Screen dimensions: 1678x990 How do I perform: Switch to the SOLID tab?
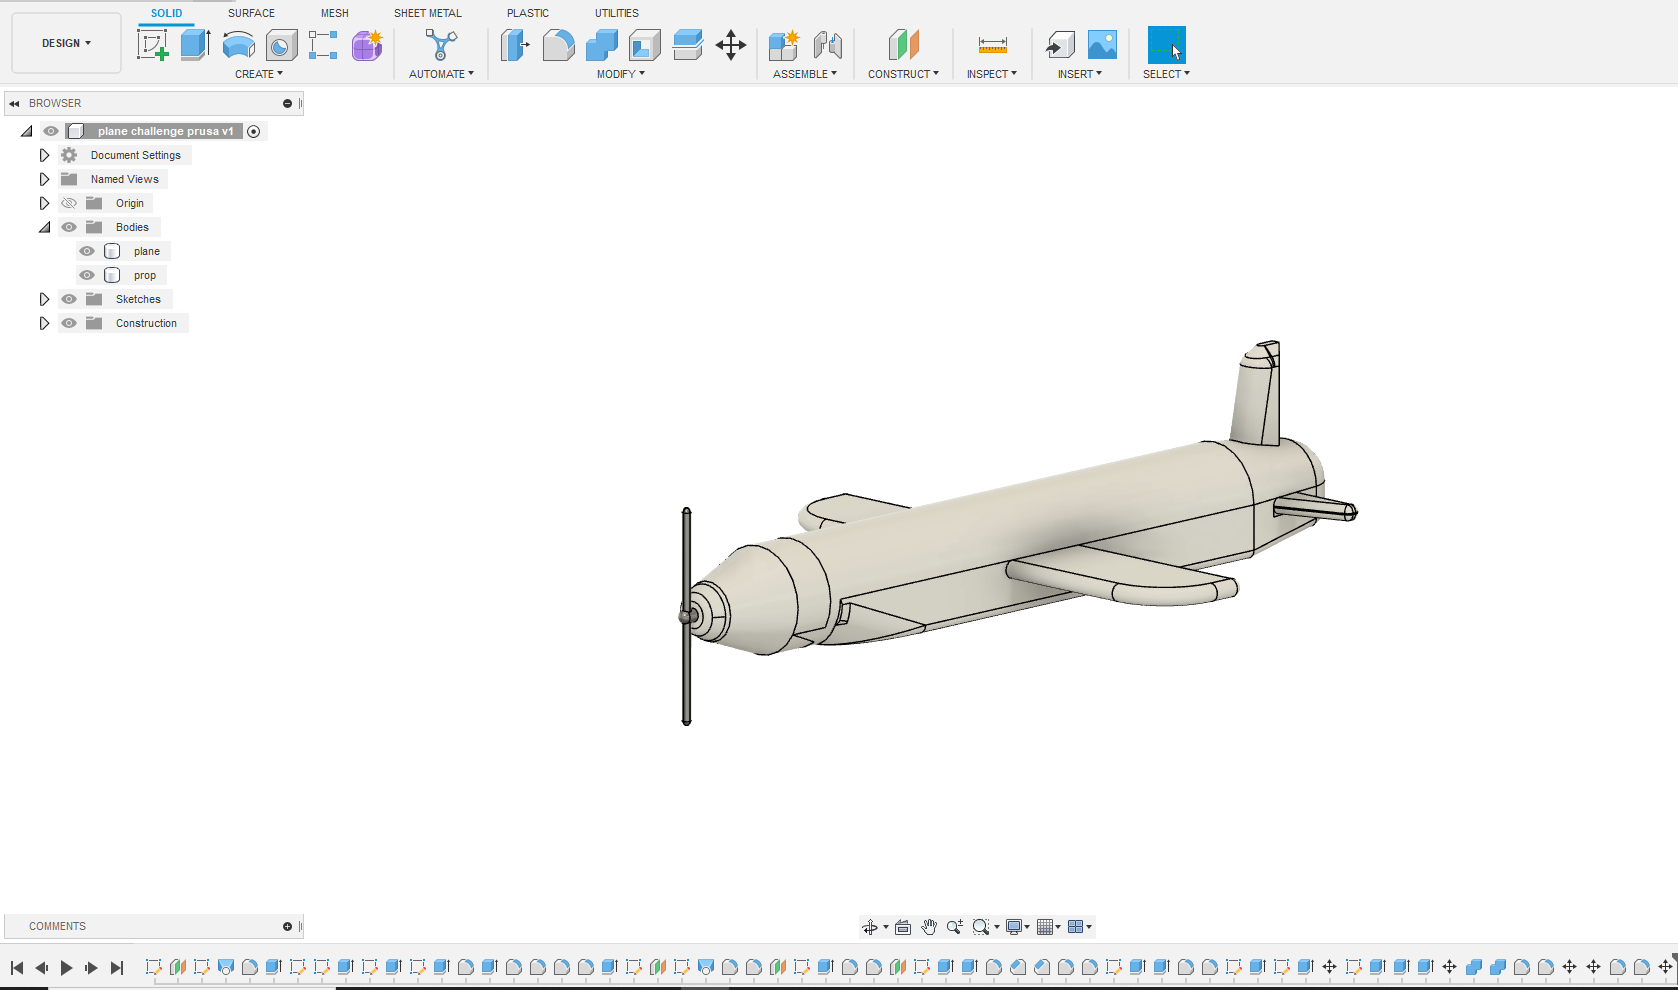(167, 13)
